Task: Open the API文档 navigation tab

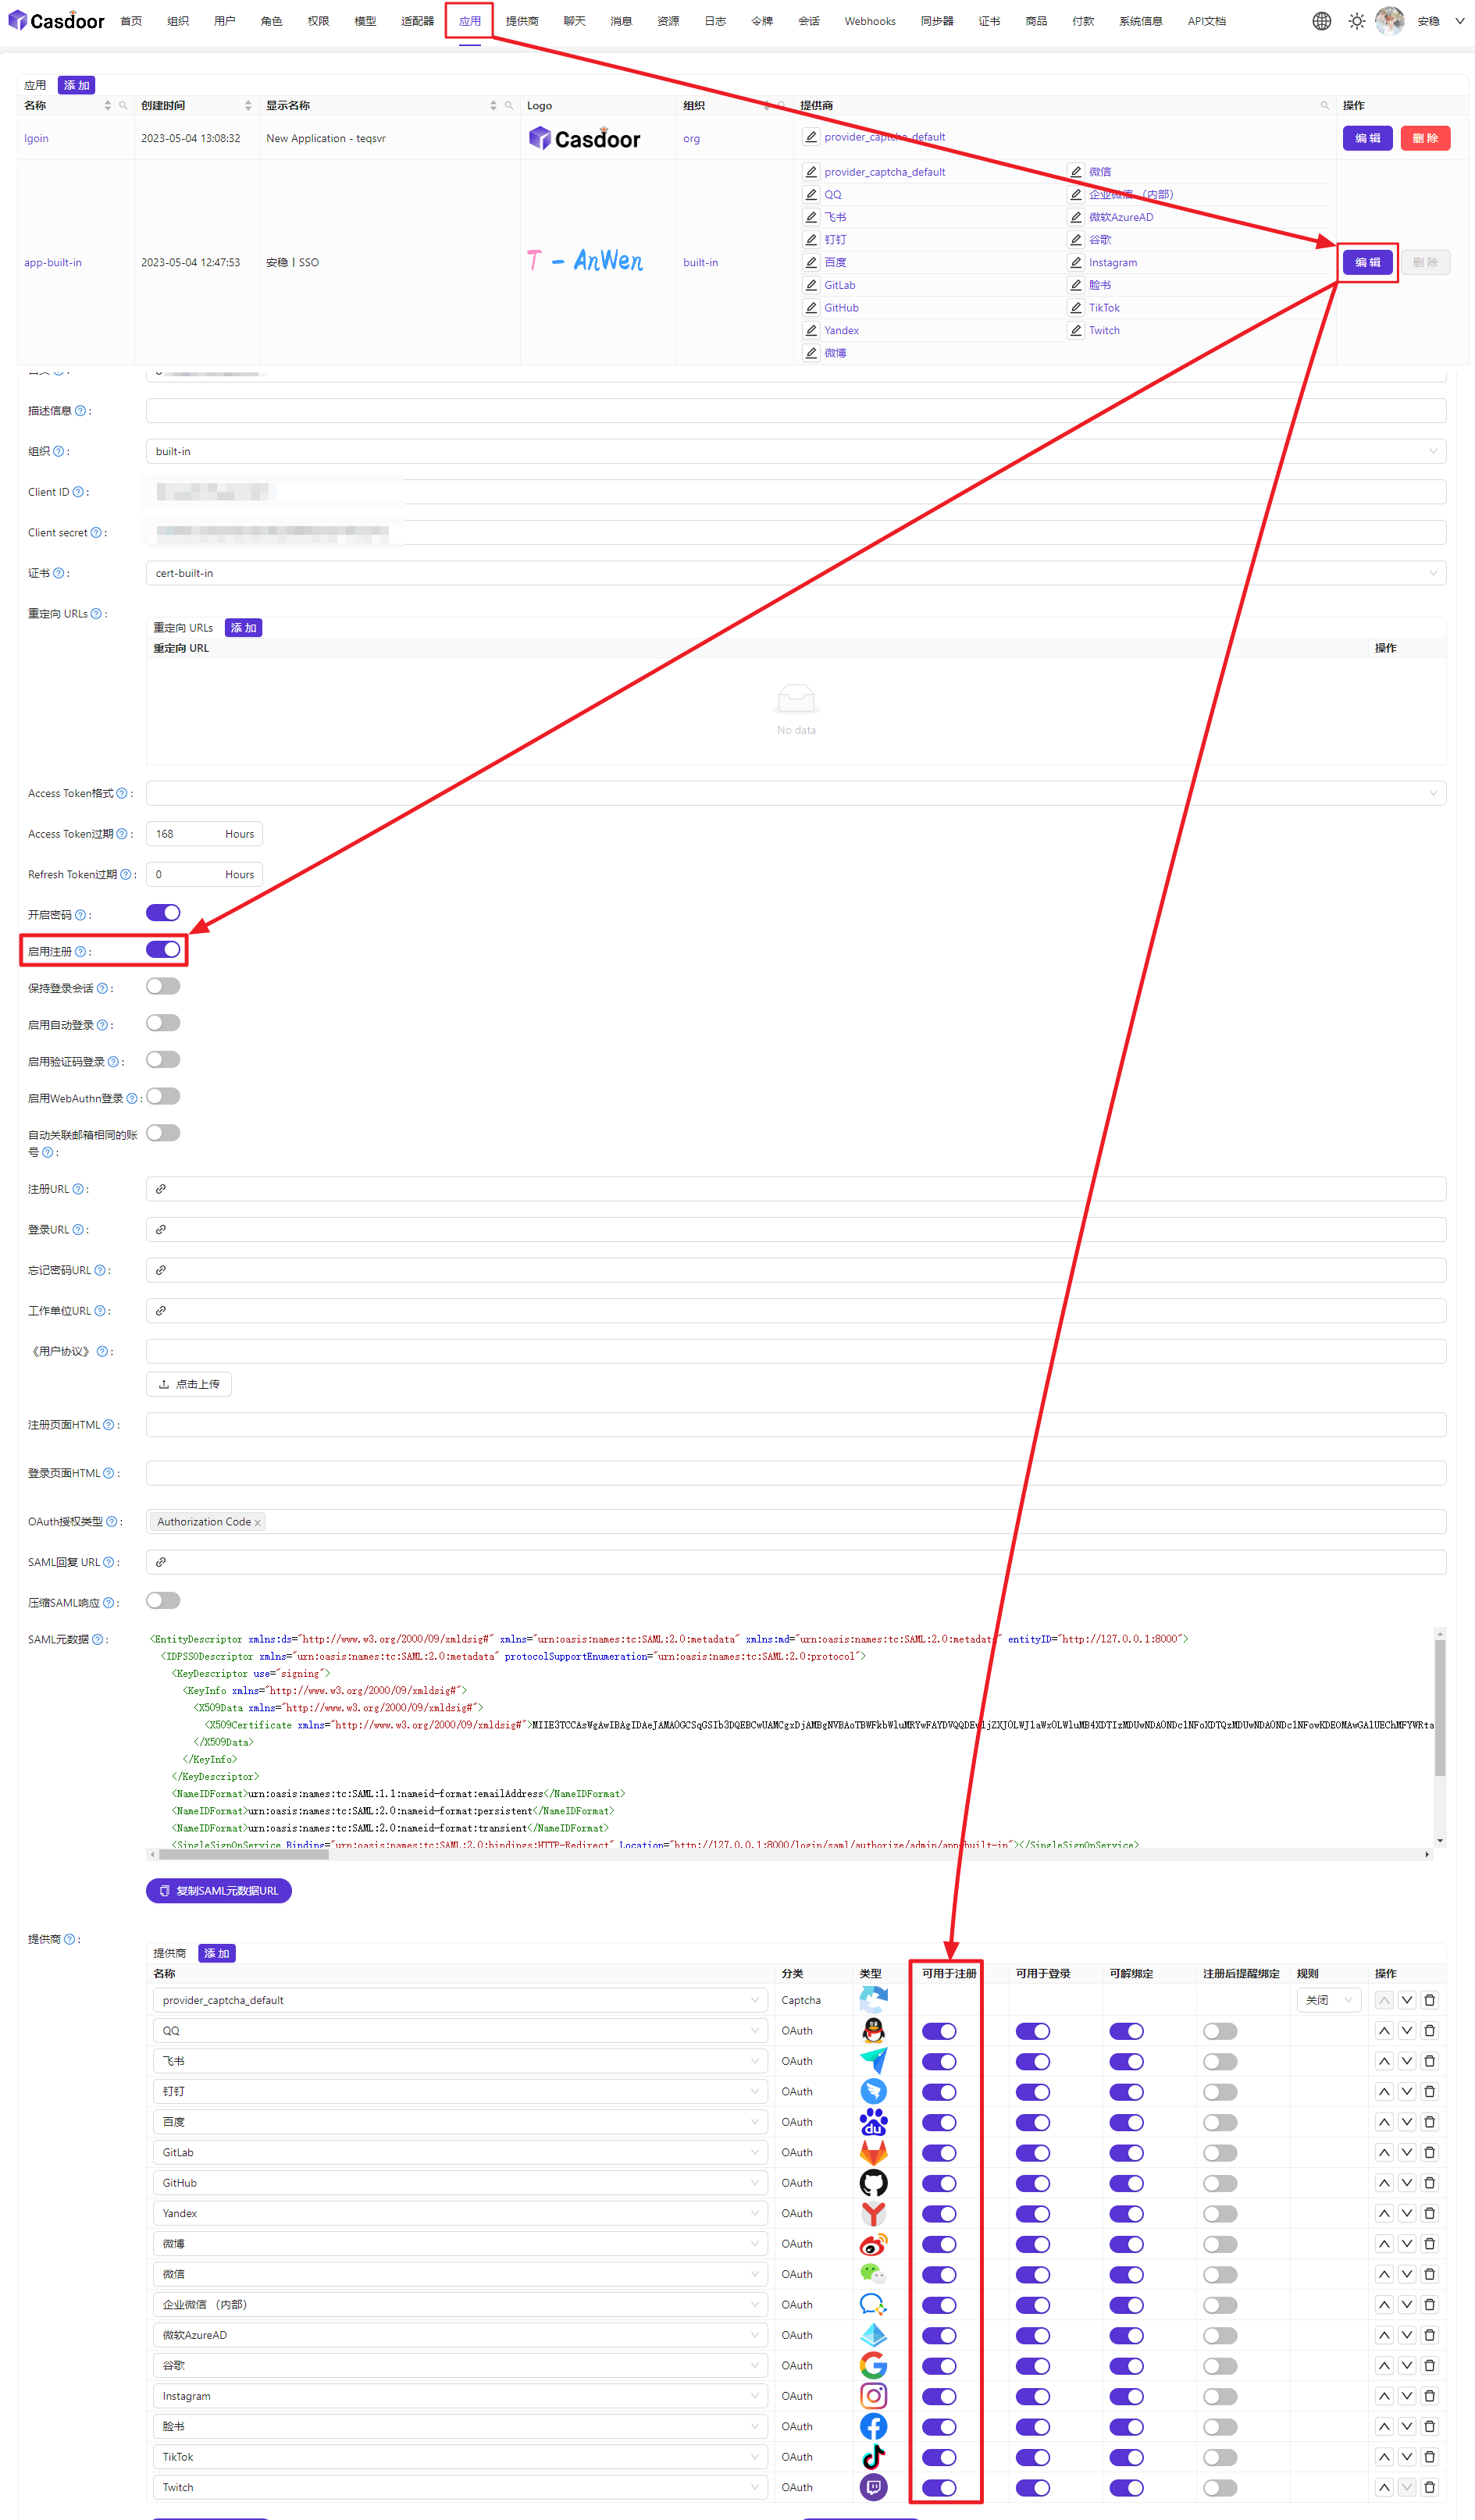Action: [1206, 21]
